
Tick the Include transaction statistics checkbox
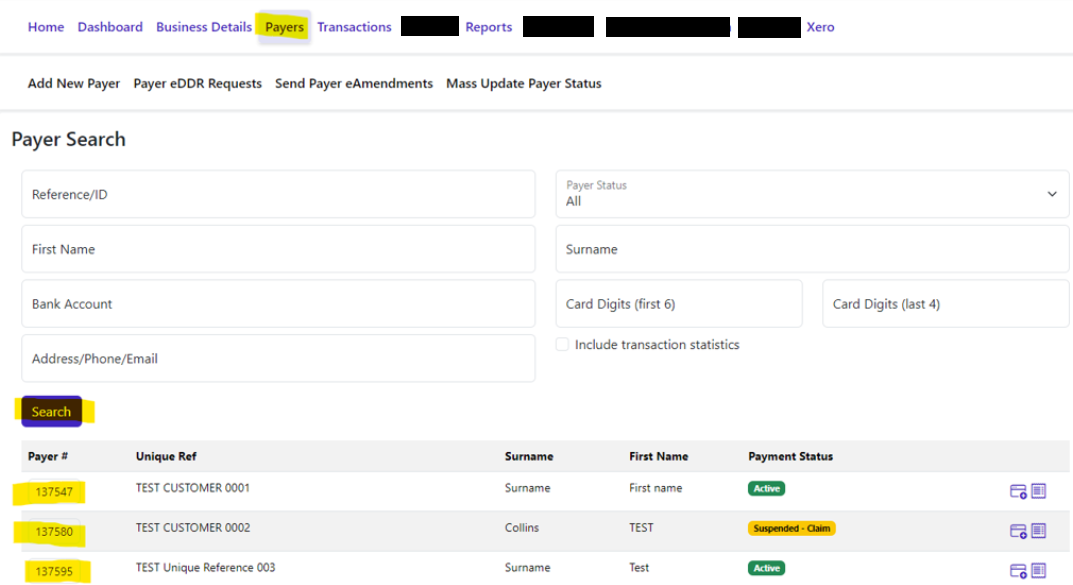tap(563, 345)
